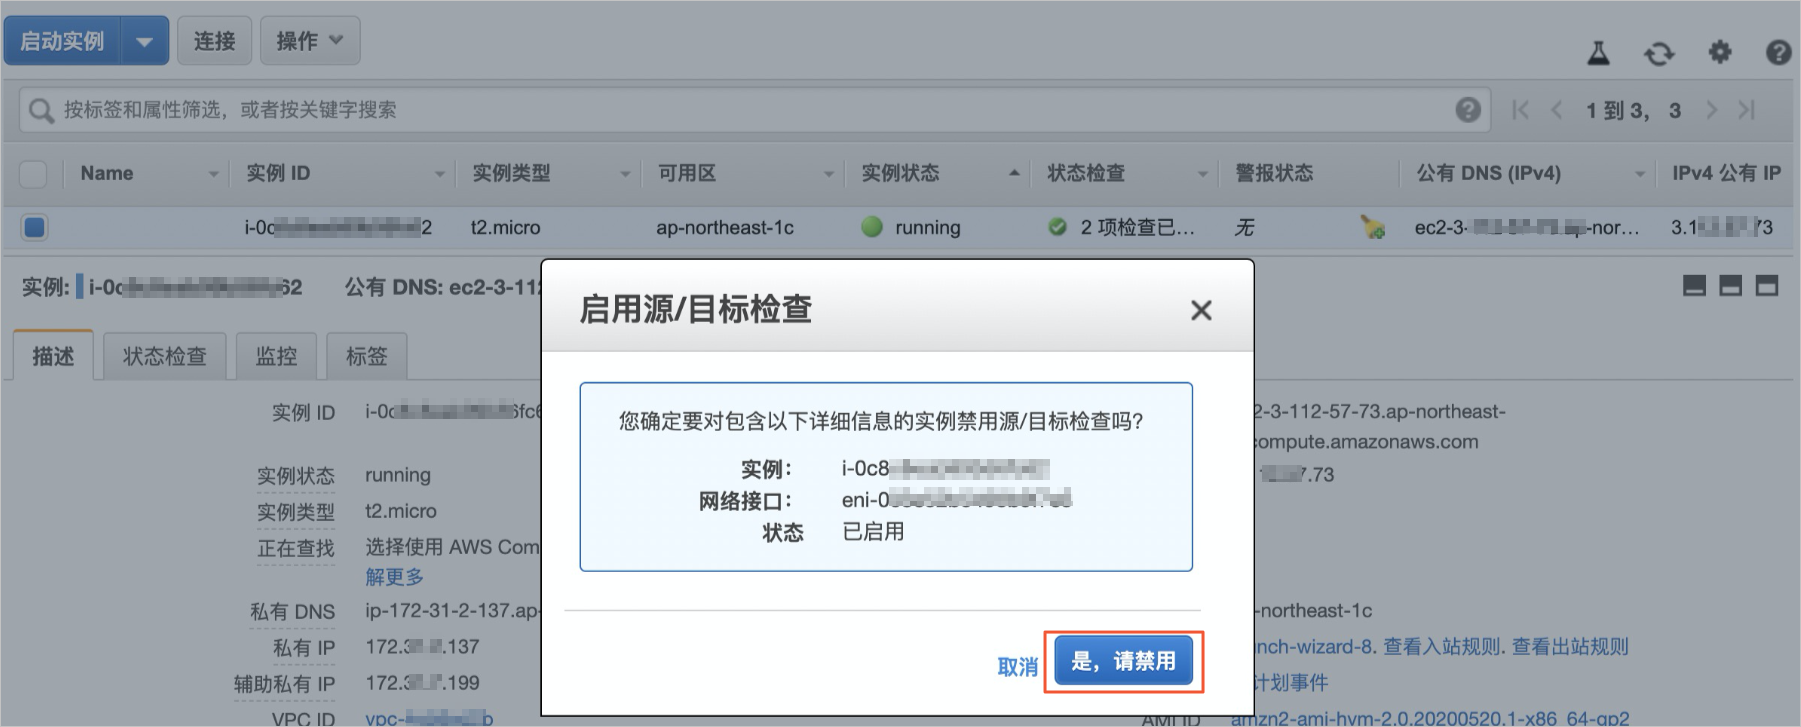Open the settings gear icon

1720,52
